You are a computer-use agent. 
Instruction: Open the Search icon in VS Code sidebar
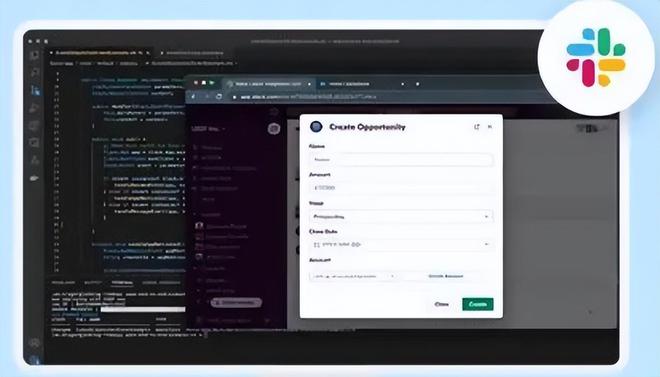[35, 73]
